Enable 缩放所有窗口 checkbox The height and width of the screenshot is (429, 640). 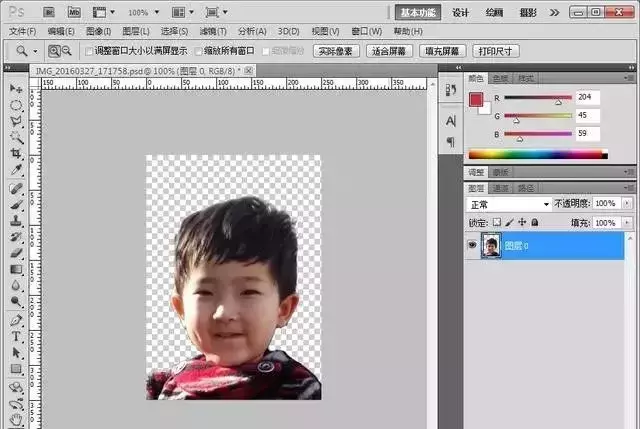[198, 51]
